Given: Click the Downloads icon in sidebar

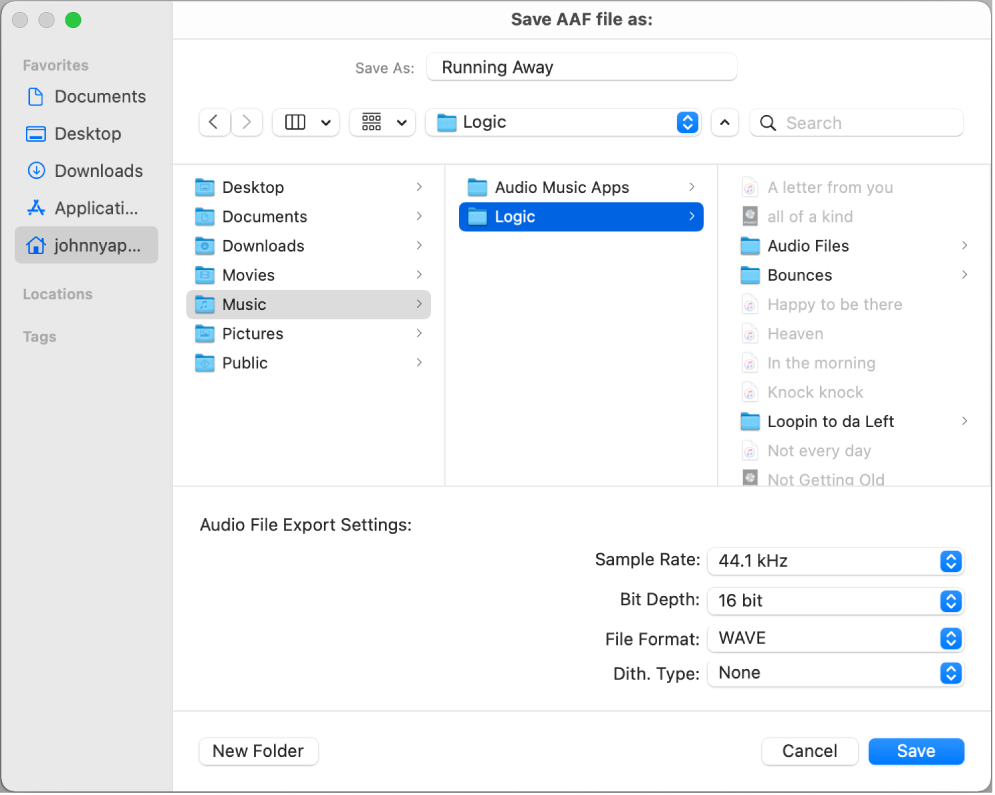Looking at the screenshot, I should click(x=36, y=171).
